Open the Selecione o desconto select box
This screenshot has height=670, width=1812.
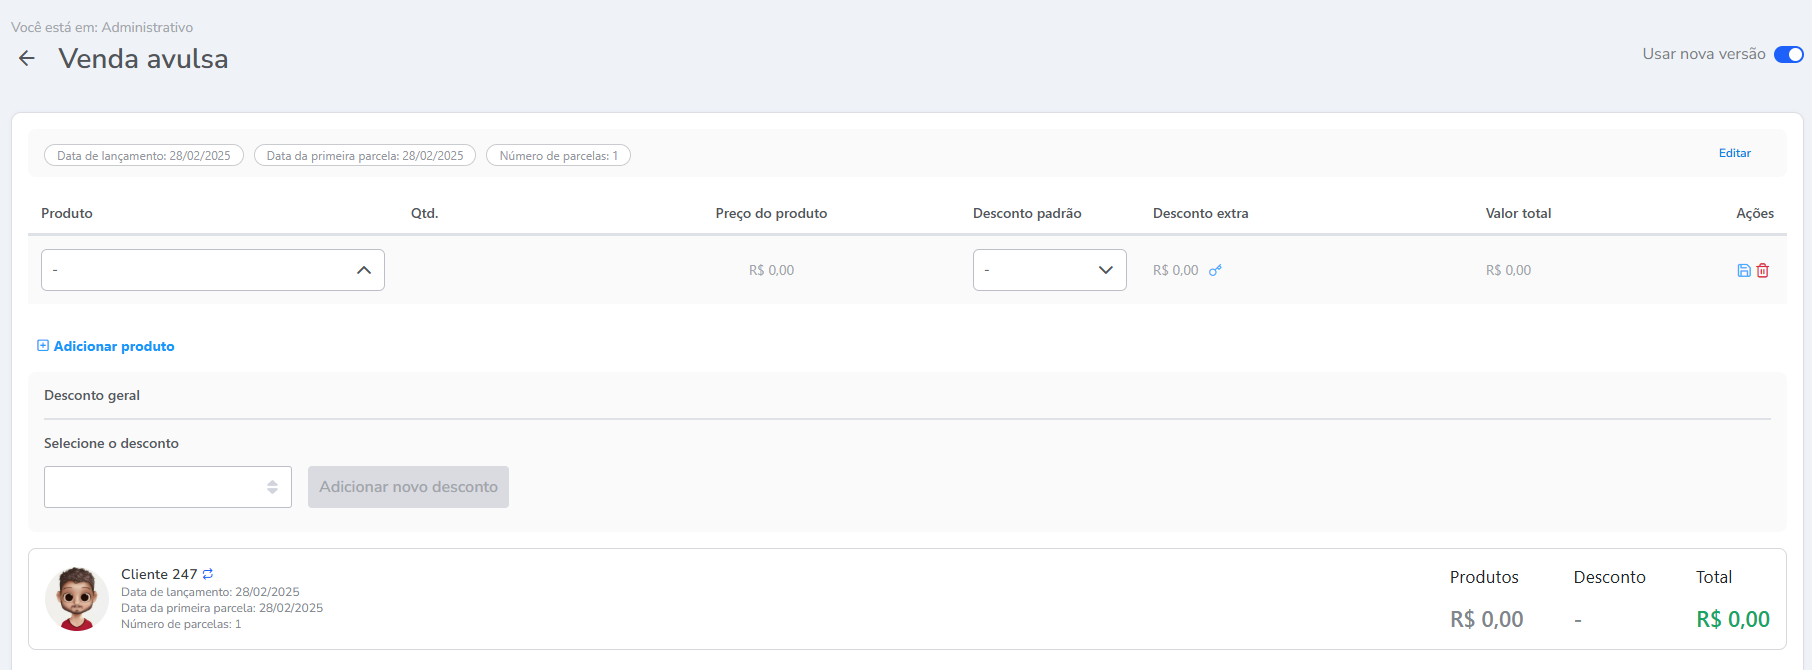[x=168, y=487]
